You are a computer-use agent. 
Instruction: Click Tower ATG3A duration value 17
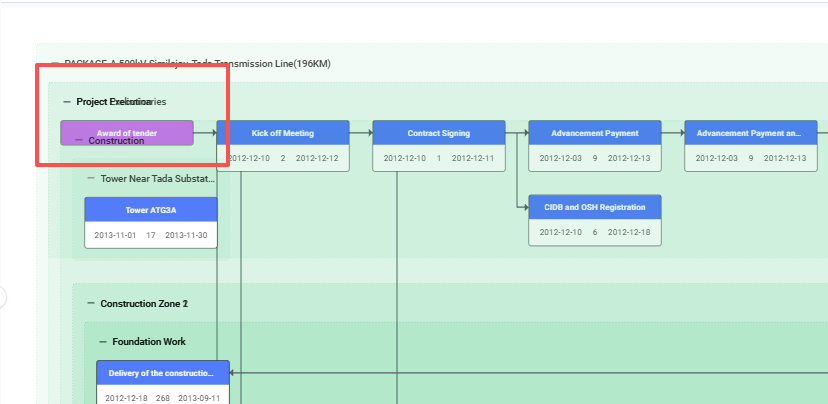pyautogui.click(x=151, y=235)
